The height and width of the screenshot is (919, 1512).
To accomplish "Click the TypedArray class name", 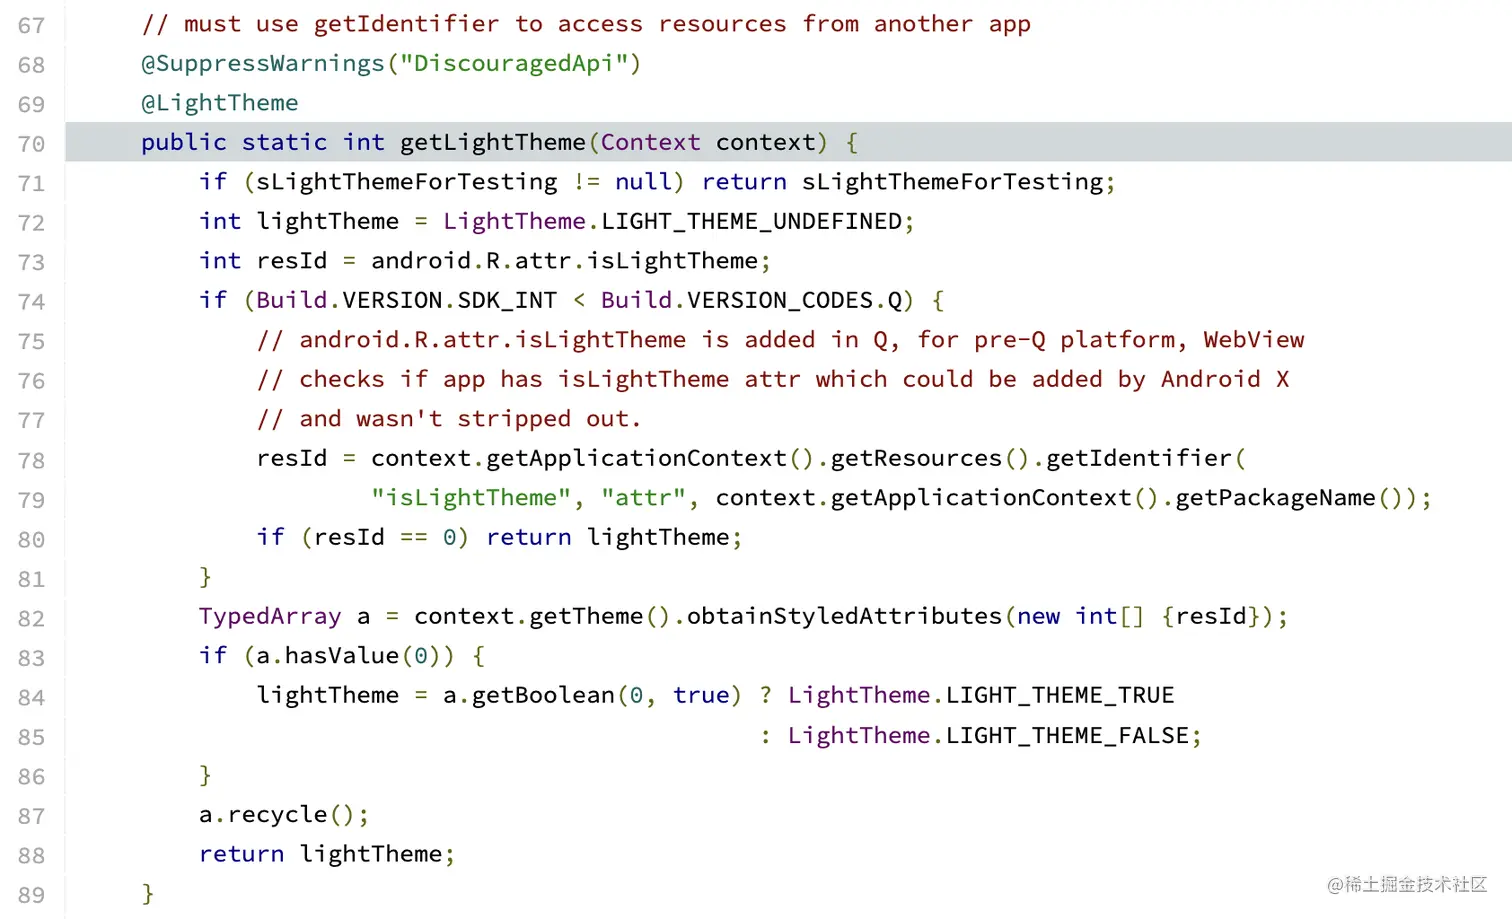I will point(270,616).
